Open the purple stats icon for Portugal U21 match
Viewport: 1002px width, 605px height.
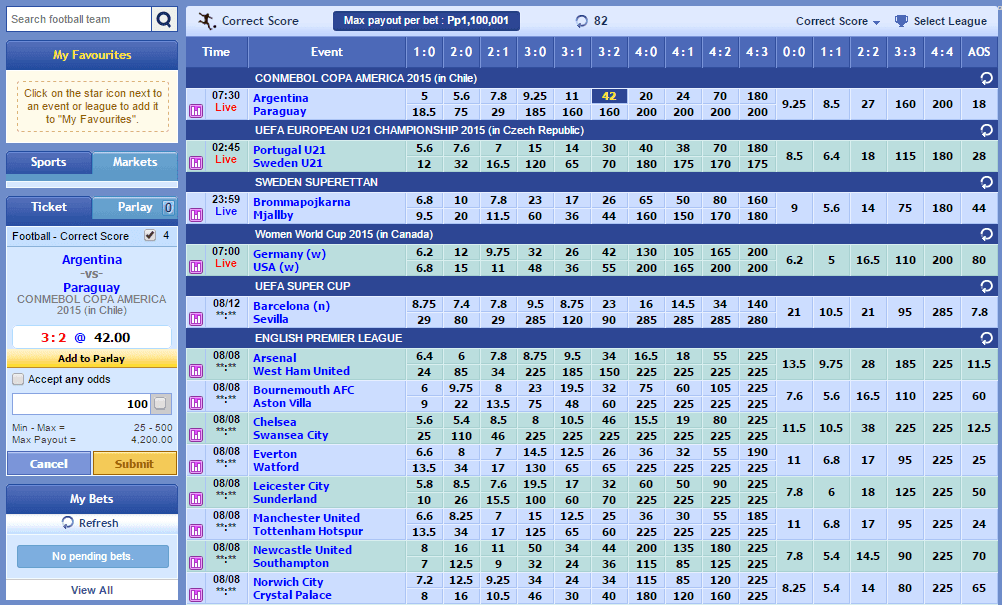[x=196, y=163]
